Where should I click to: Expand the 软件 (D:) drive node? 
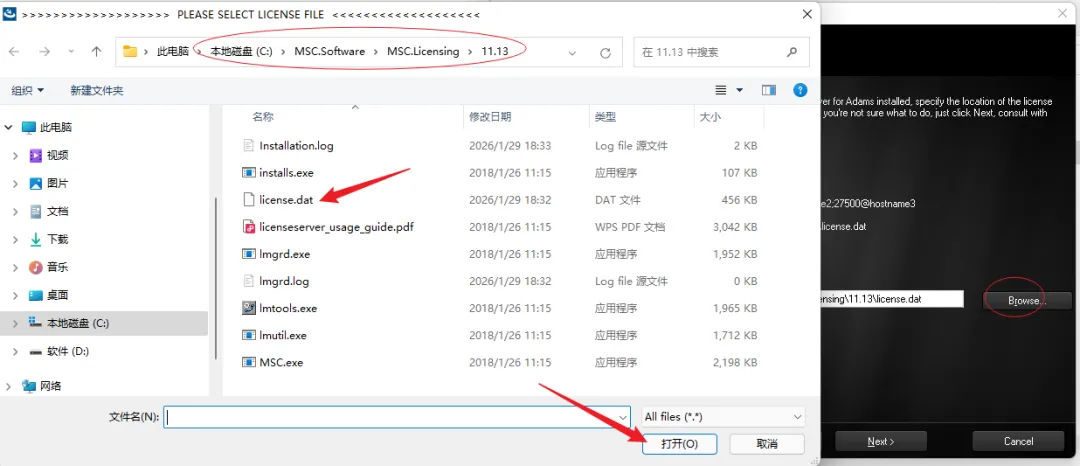pos(15,351)
